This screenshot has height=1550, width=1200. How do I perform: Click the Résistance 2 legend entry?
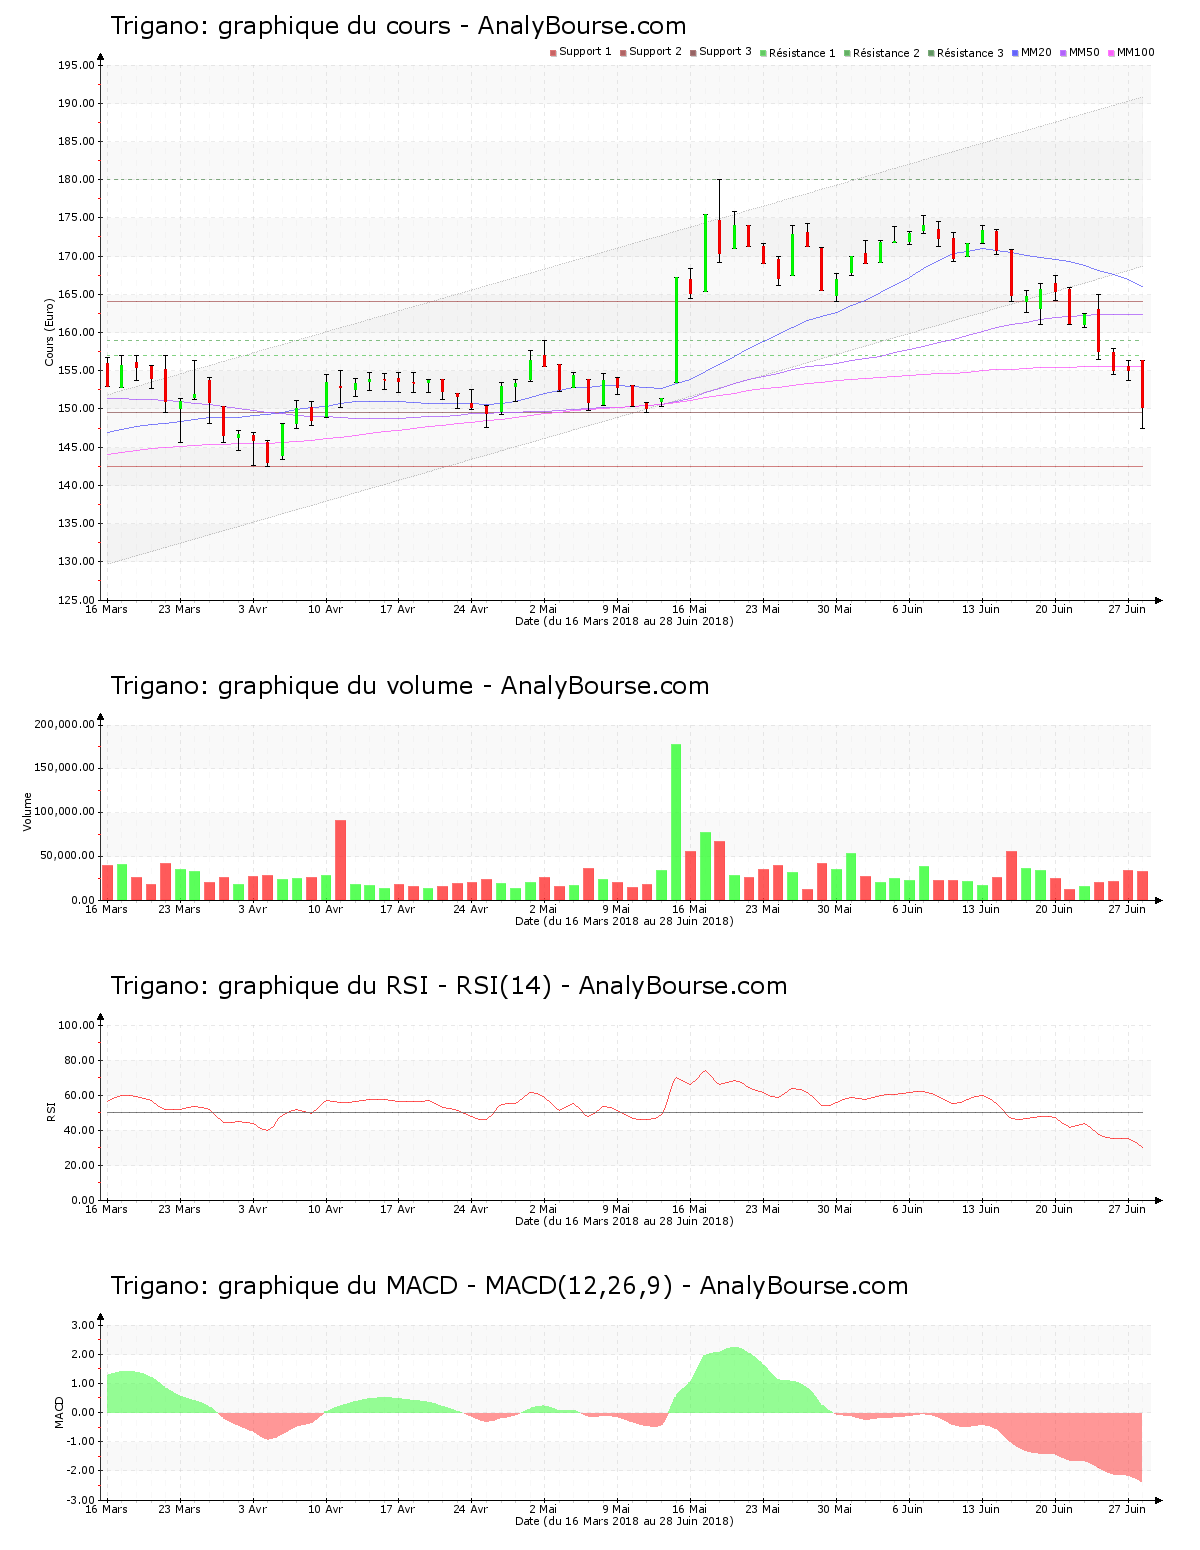pos(882,53)
